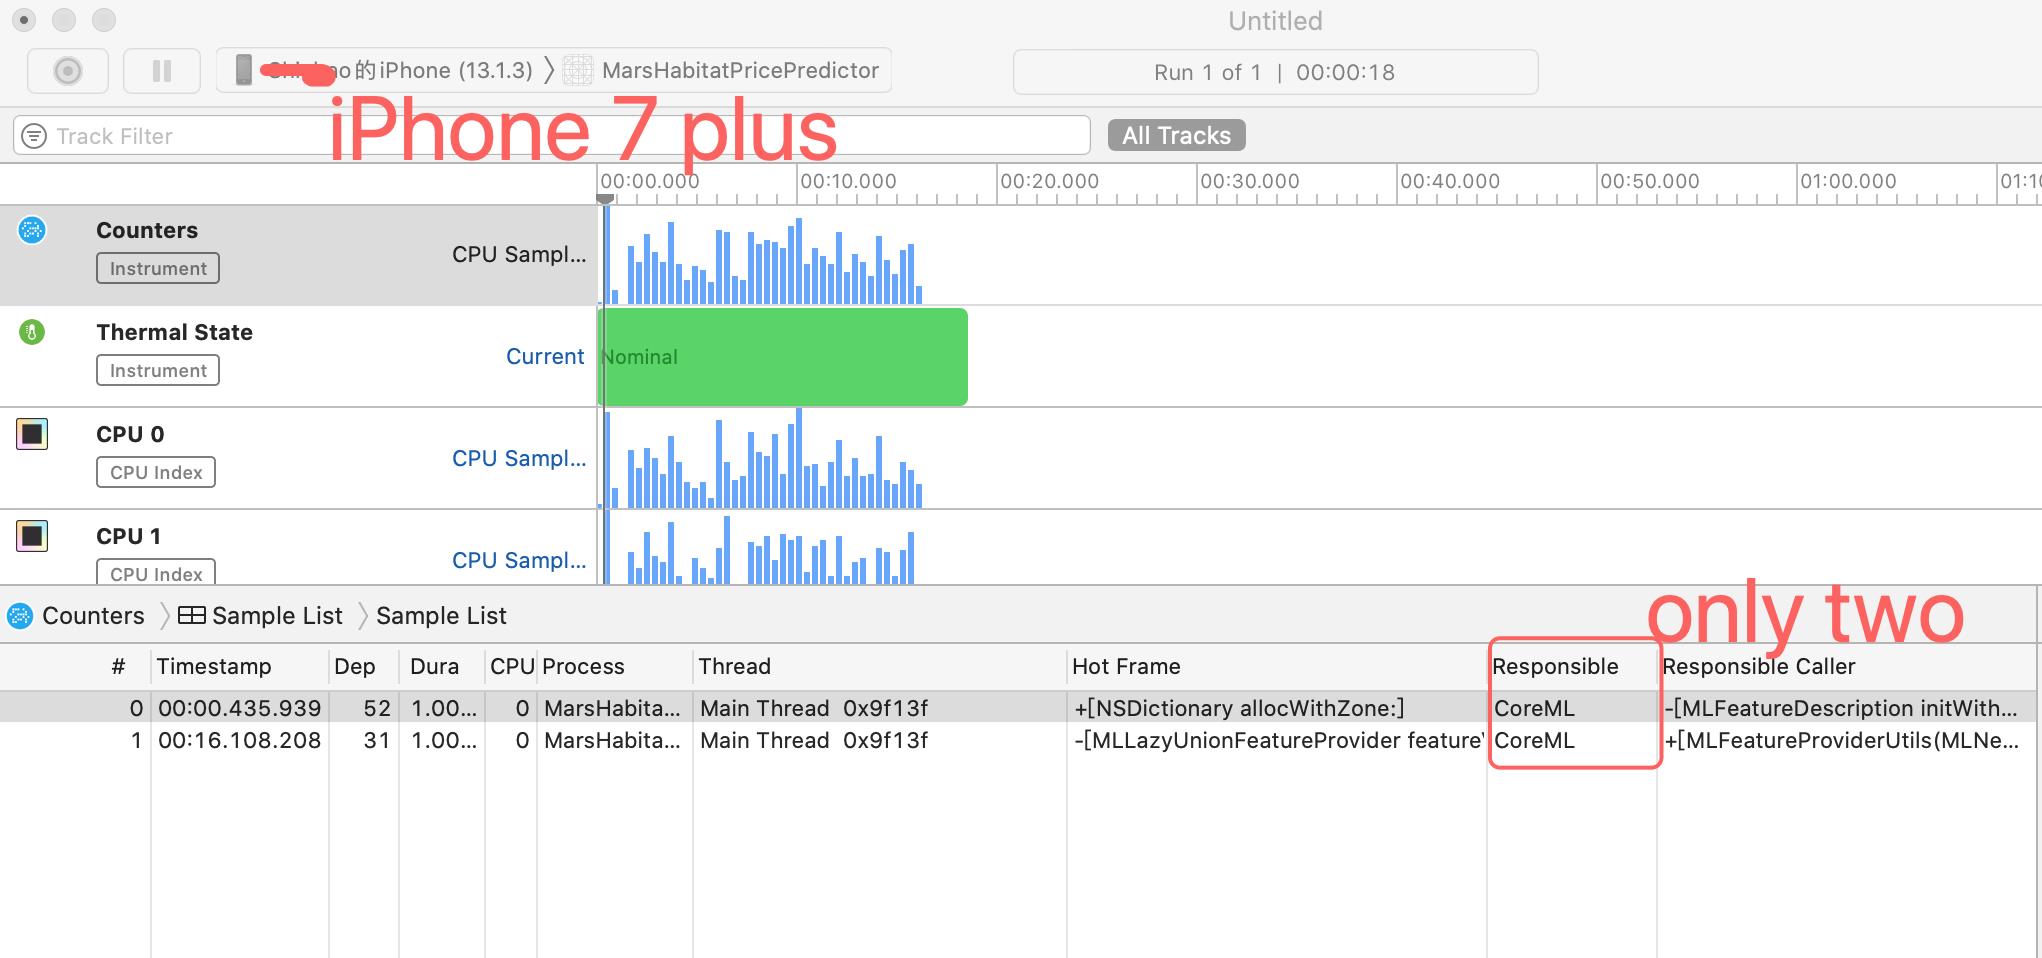Click the Counters instrument icon
2042x958 pixels.
(x=32, y=230)
